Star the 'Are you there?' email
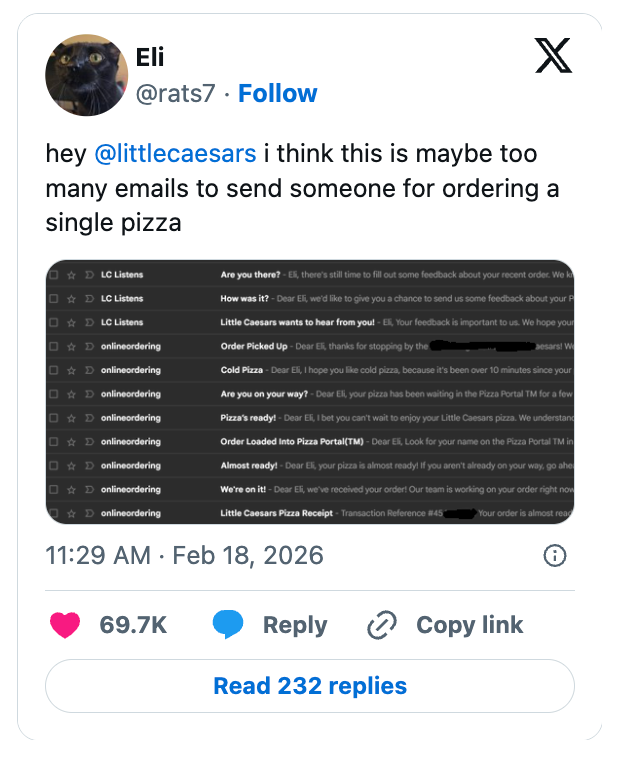The height and width of the screenshot is (762, 628). tap(73, 275)
